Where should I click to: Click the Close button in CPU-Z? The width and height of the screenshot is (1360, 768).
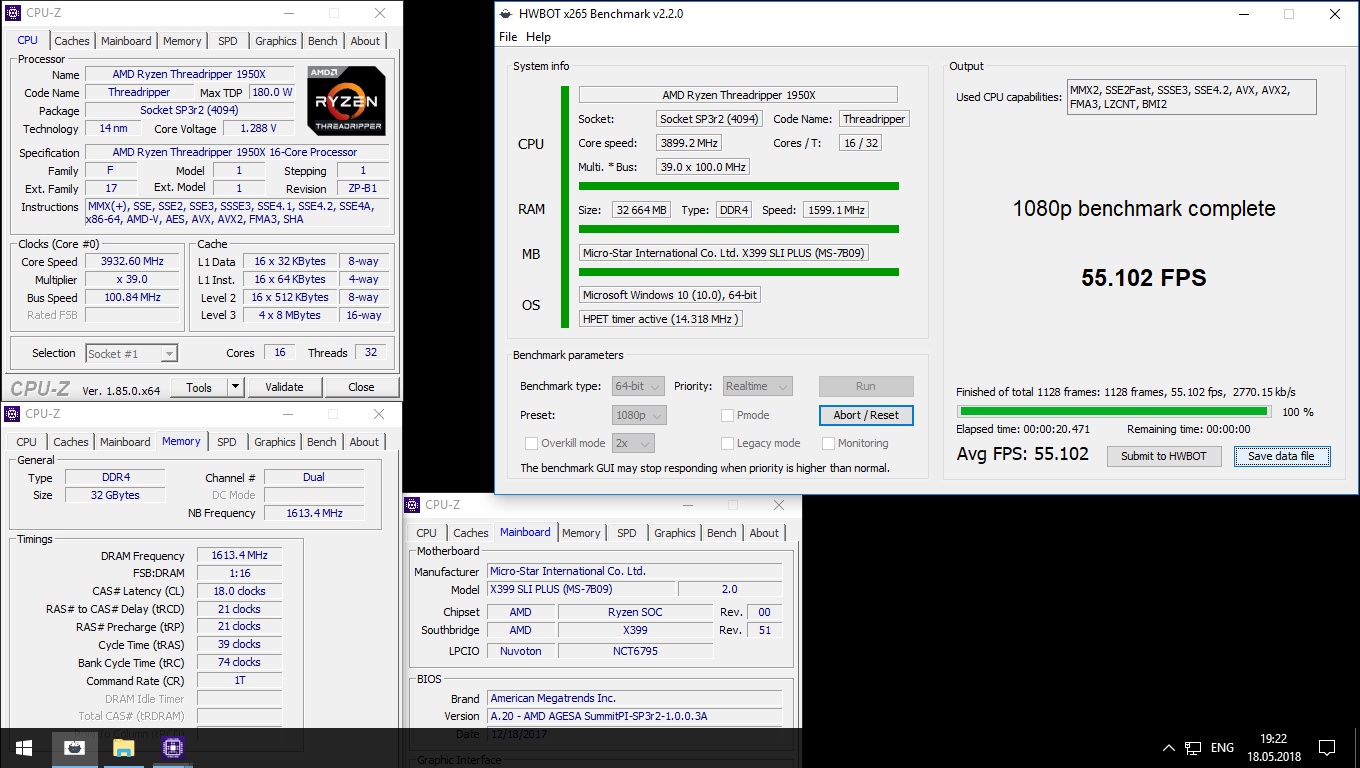[361, 387]
